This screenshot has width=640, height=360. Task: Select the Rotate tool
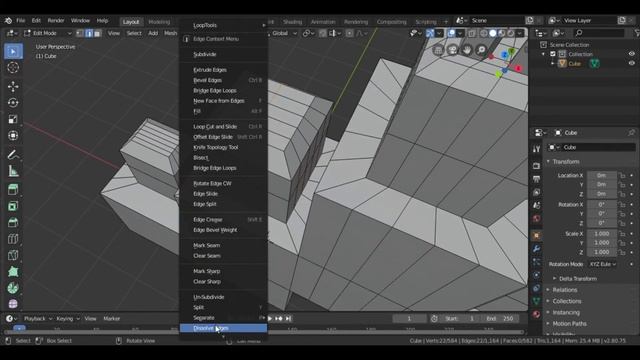pyautogui.click(x=13, y=103)
